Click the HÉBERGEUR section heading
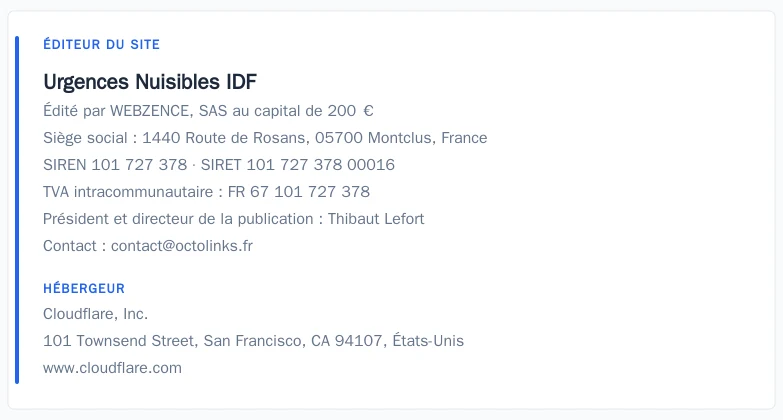The height and width of the screenshot is (420, 783). [84, 288]
